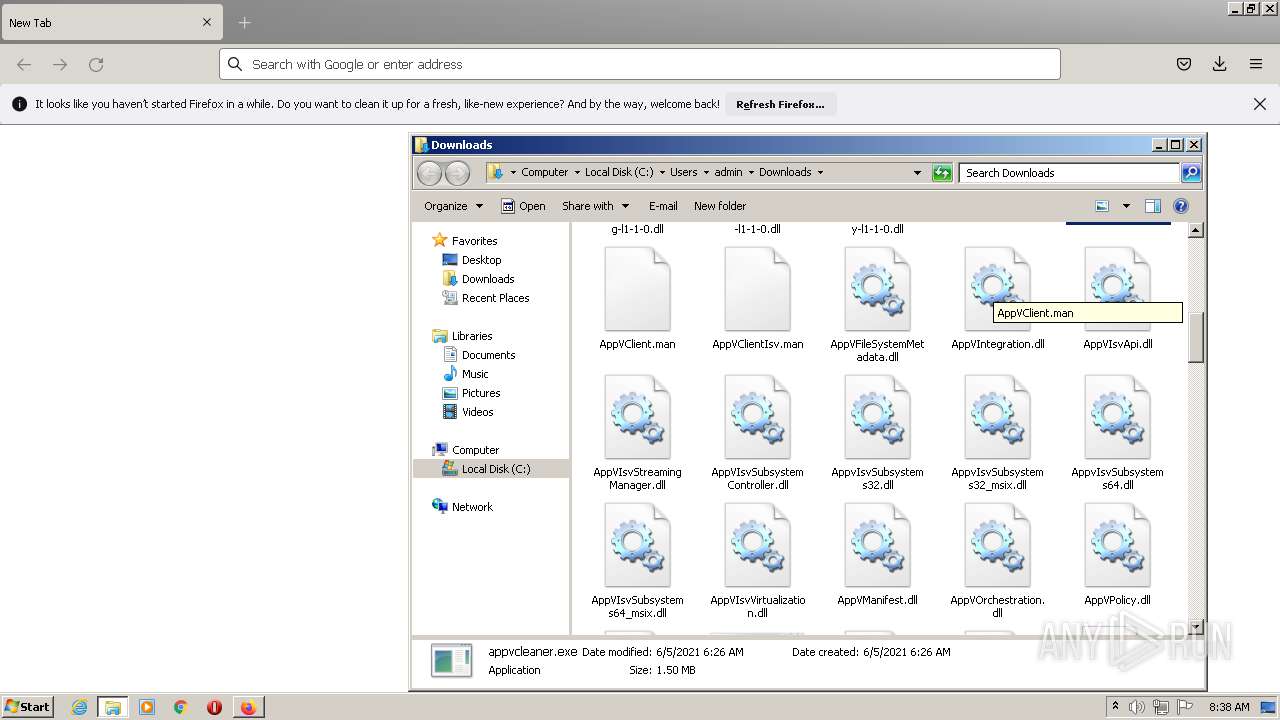Close the New Tab tab
The height and width of the screenshot is (720, 1280).
tap(207, 22)
